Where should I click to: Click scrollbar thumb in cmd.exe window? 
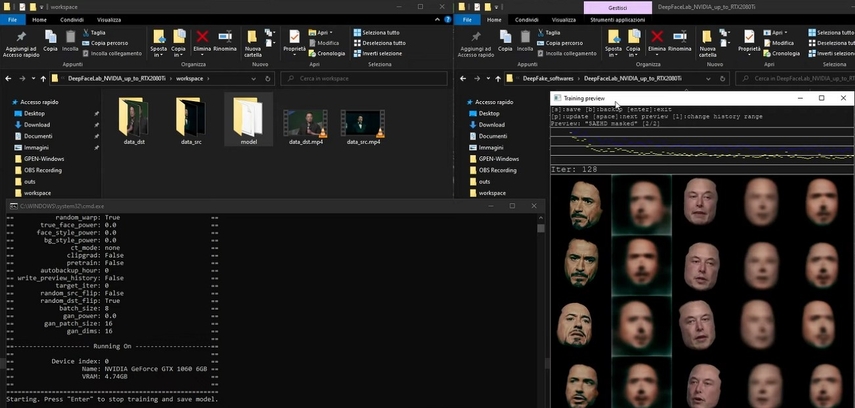(540, 229)
